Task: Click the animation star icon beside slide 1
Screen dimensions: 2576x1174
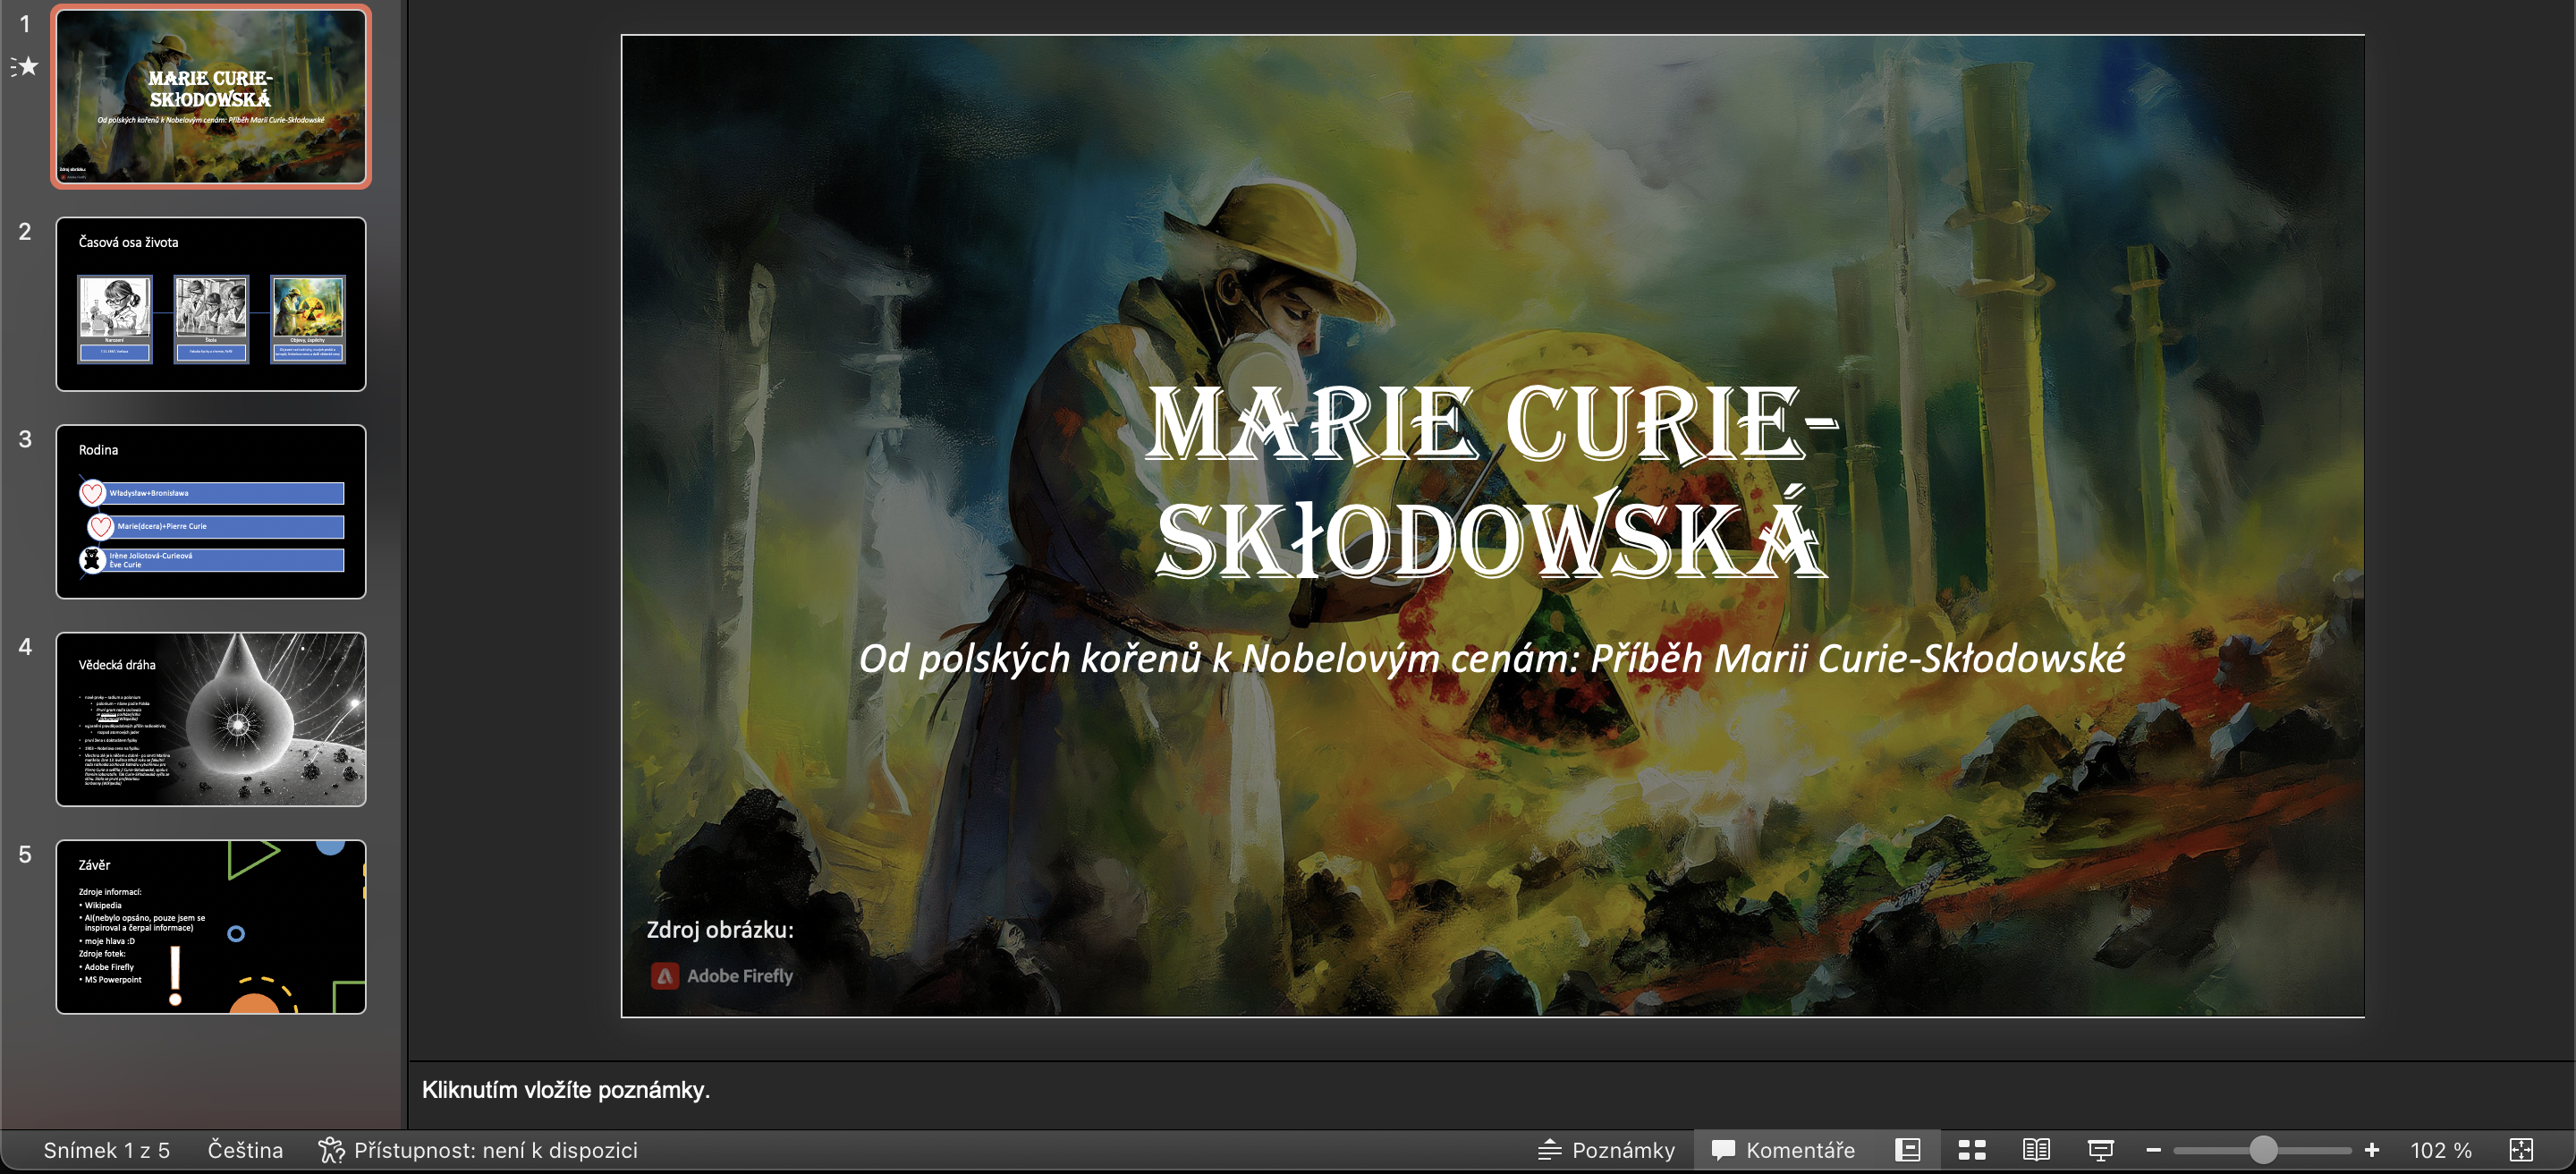Action: (25, 66)
